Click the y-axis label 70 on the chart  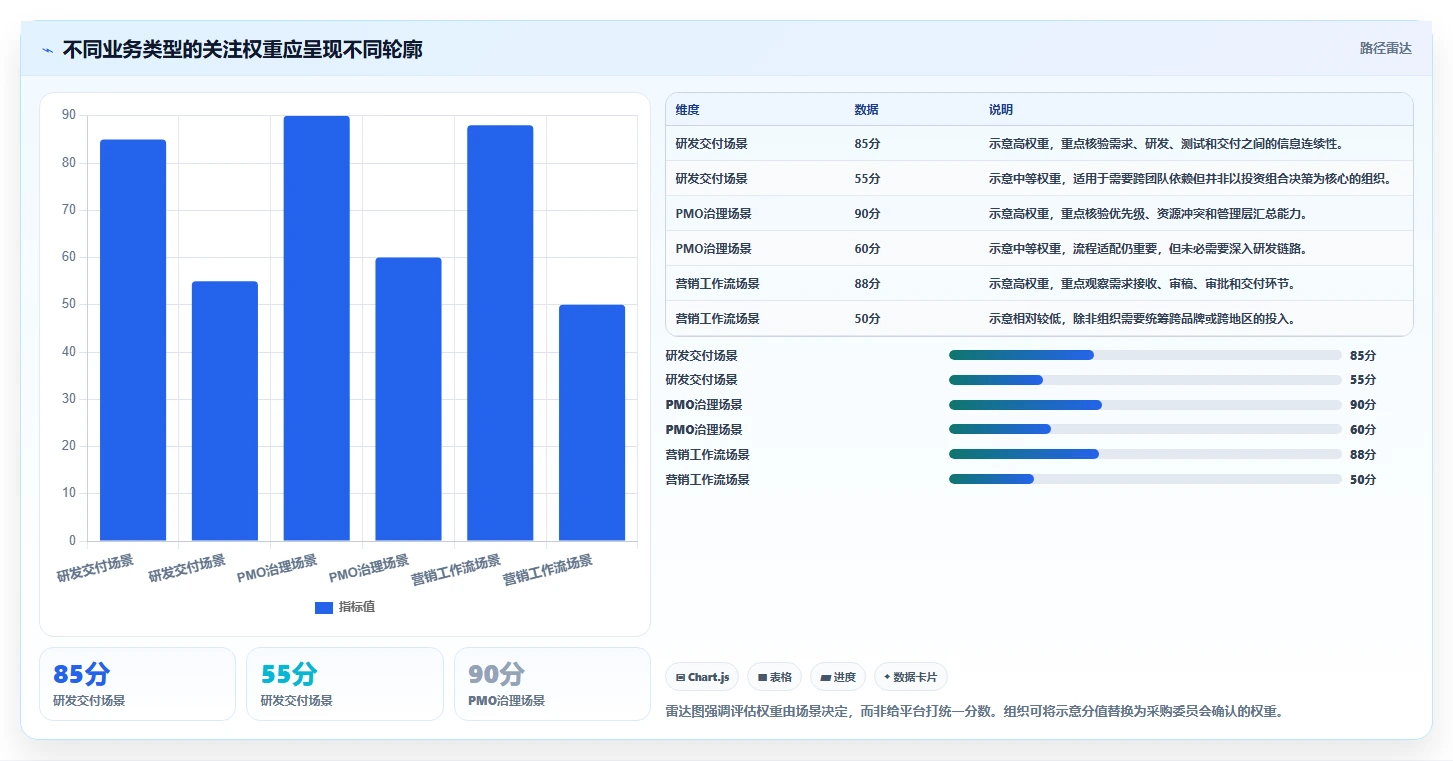pos(69,210)
